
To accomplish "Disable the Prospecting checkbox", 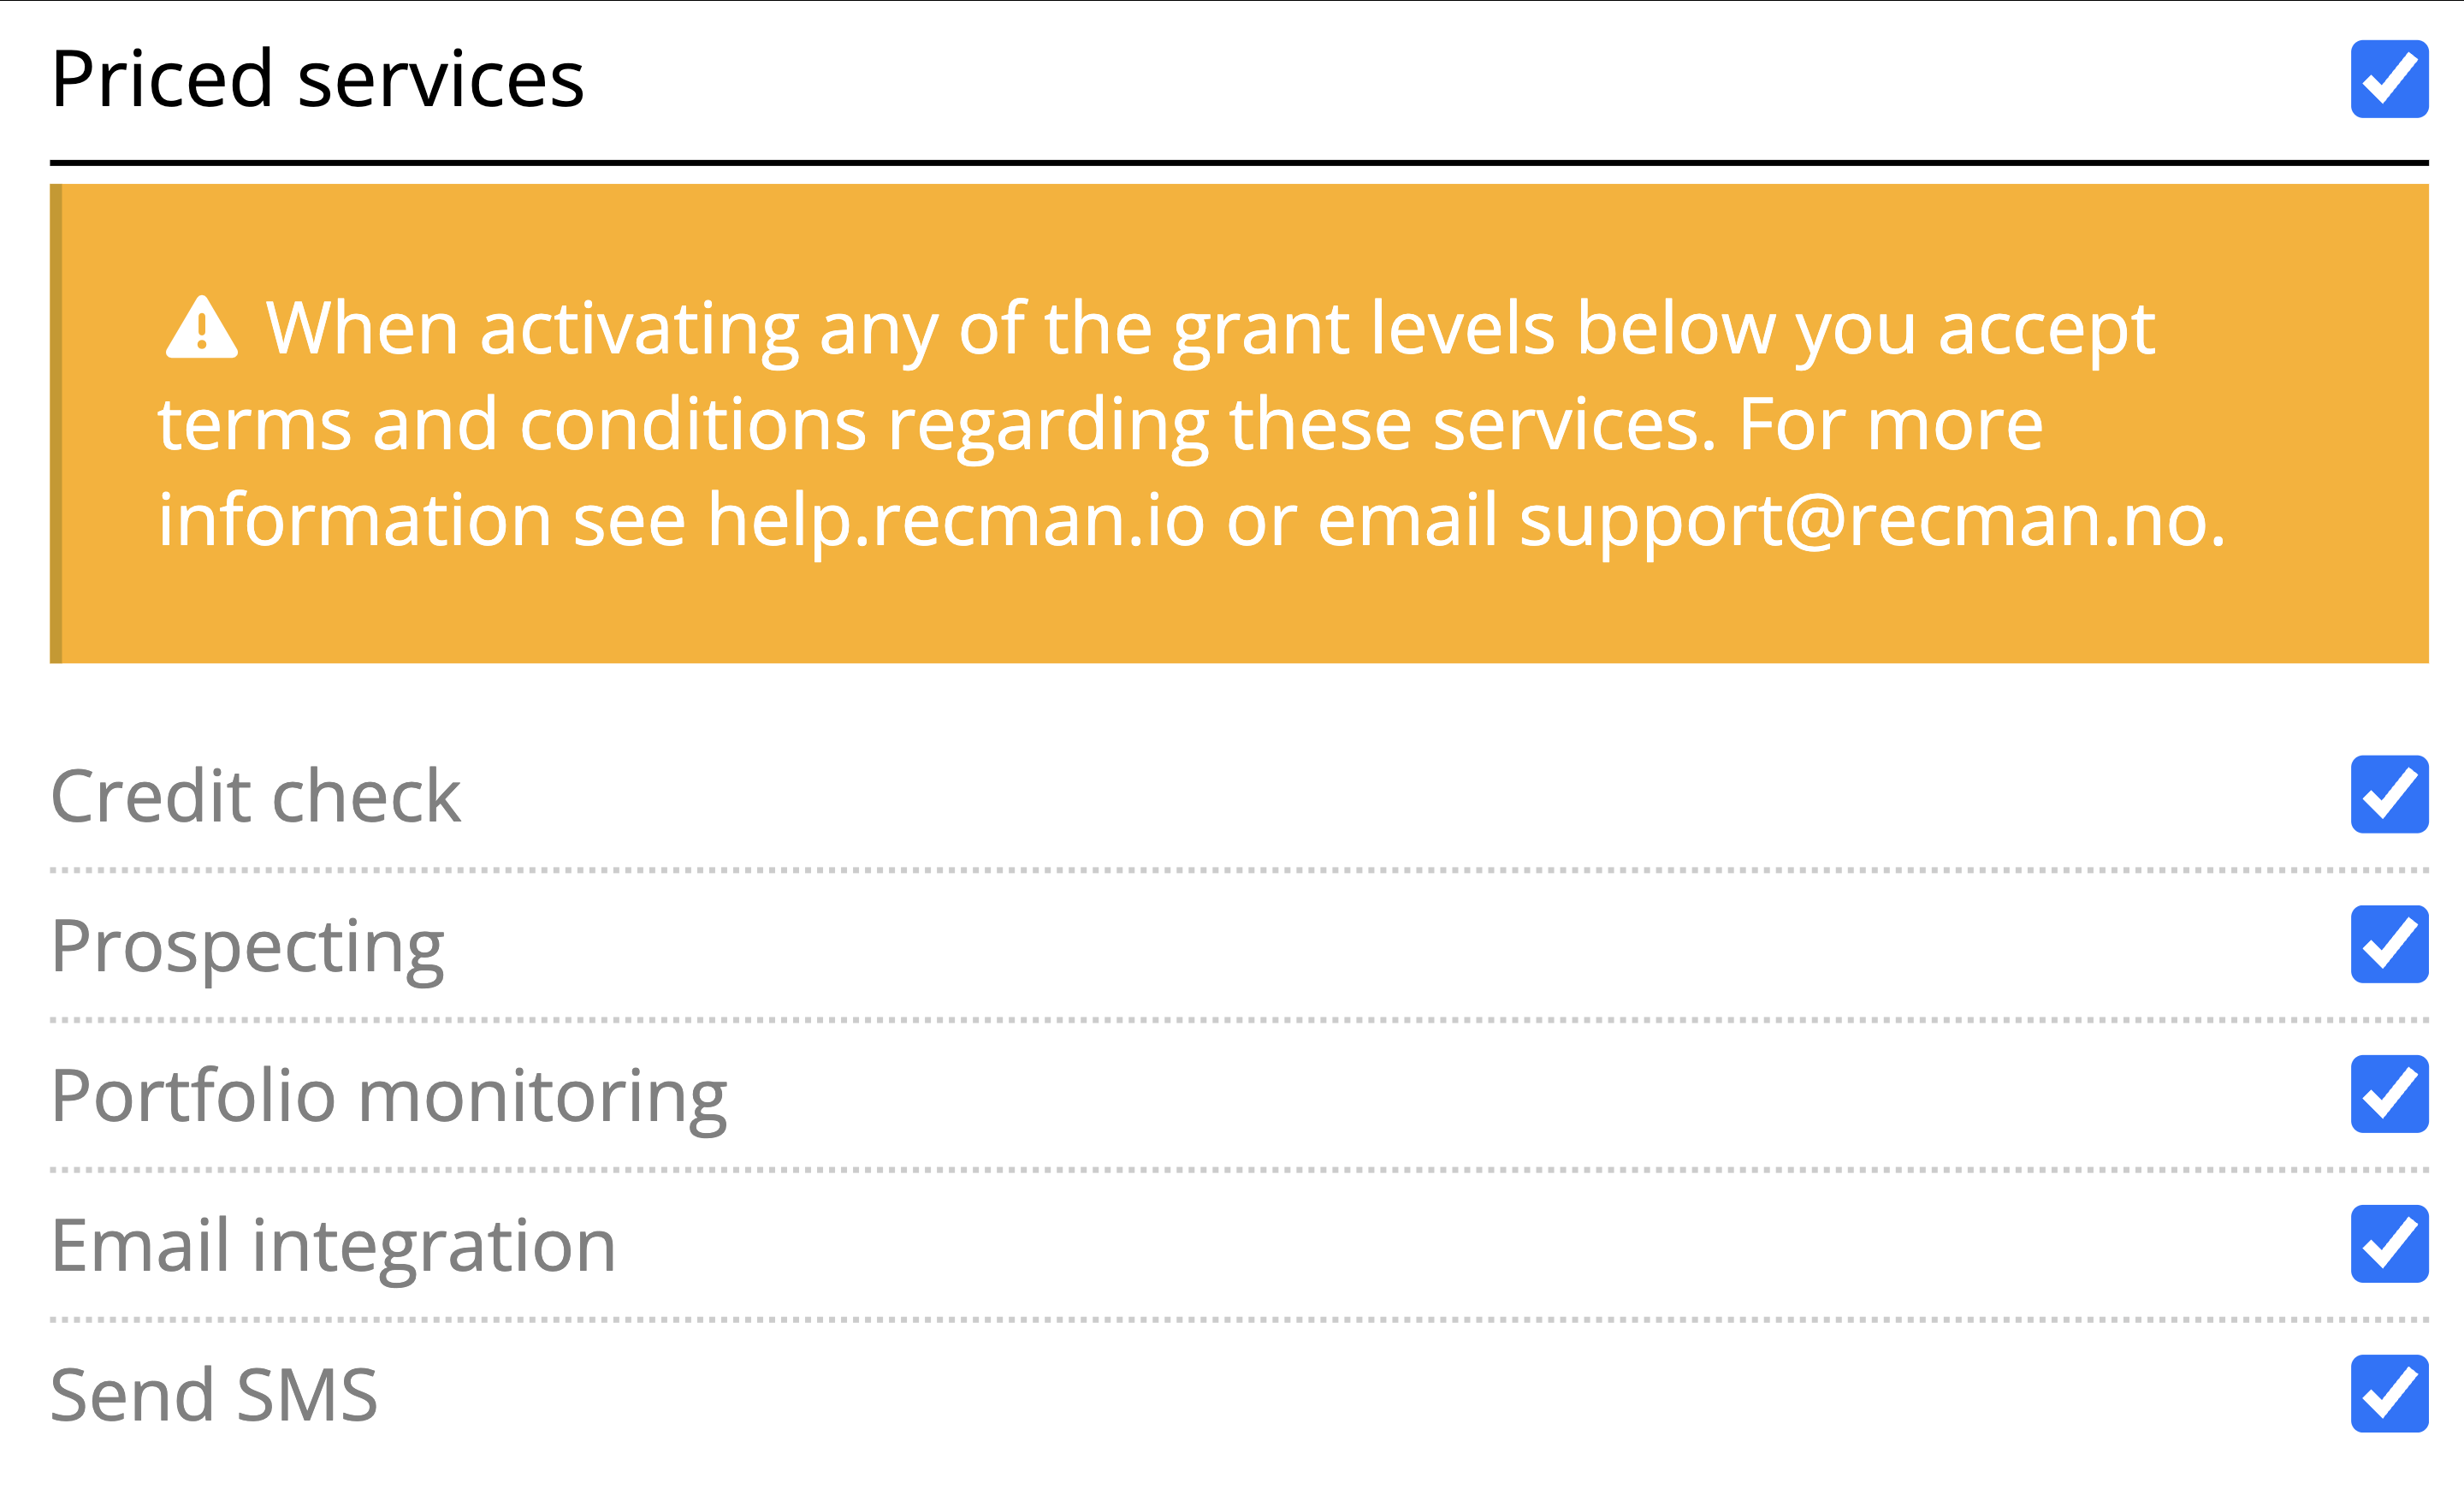I will pos(2389,944).
